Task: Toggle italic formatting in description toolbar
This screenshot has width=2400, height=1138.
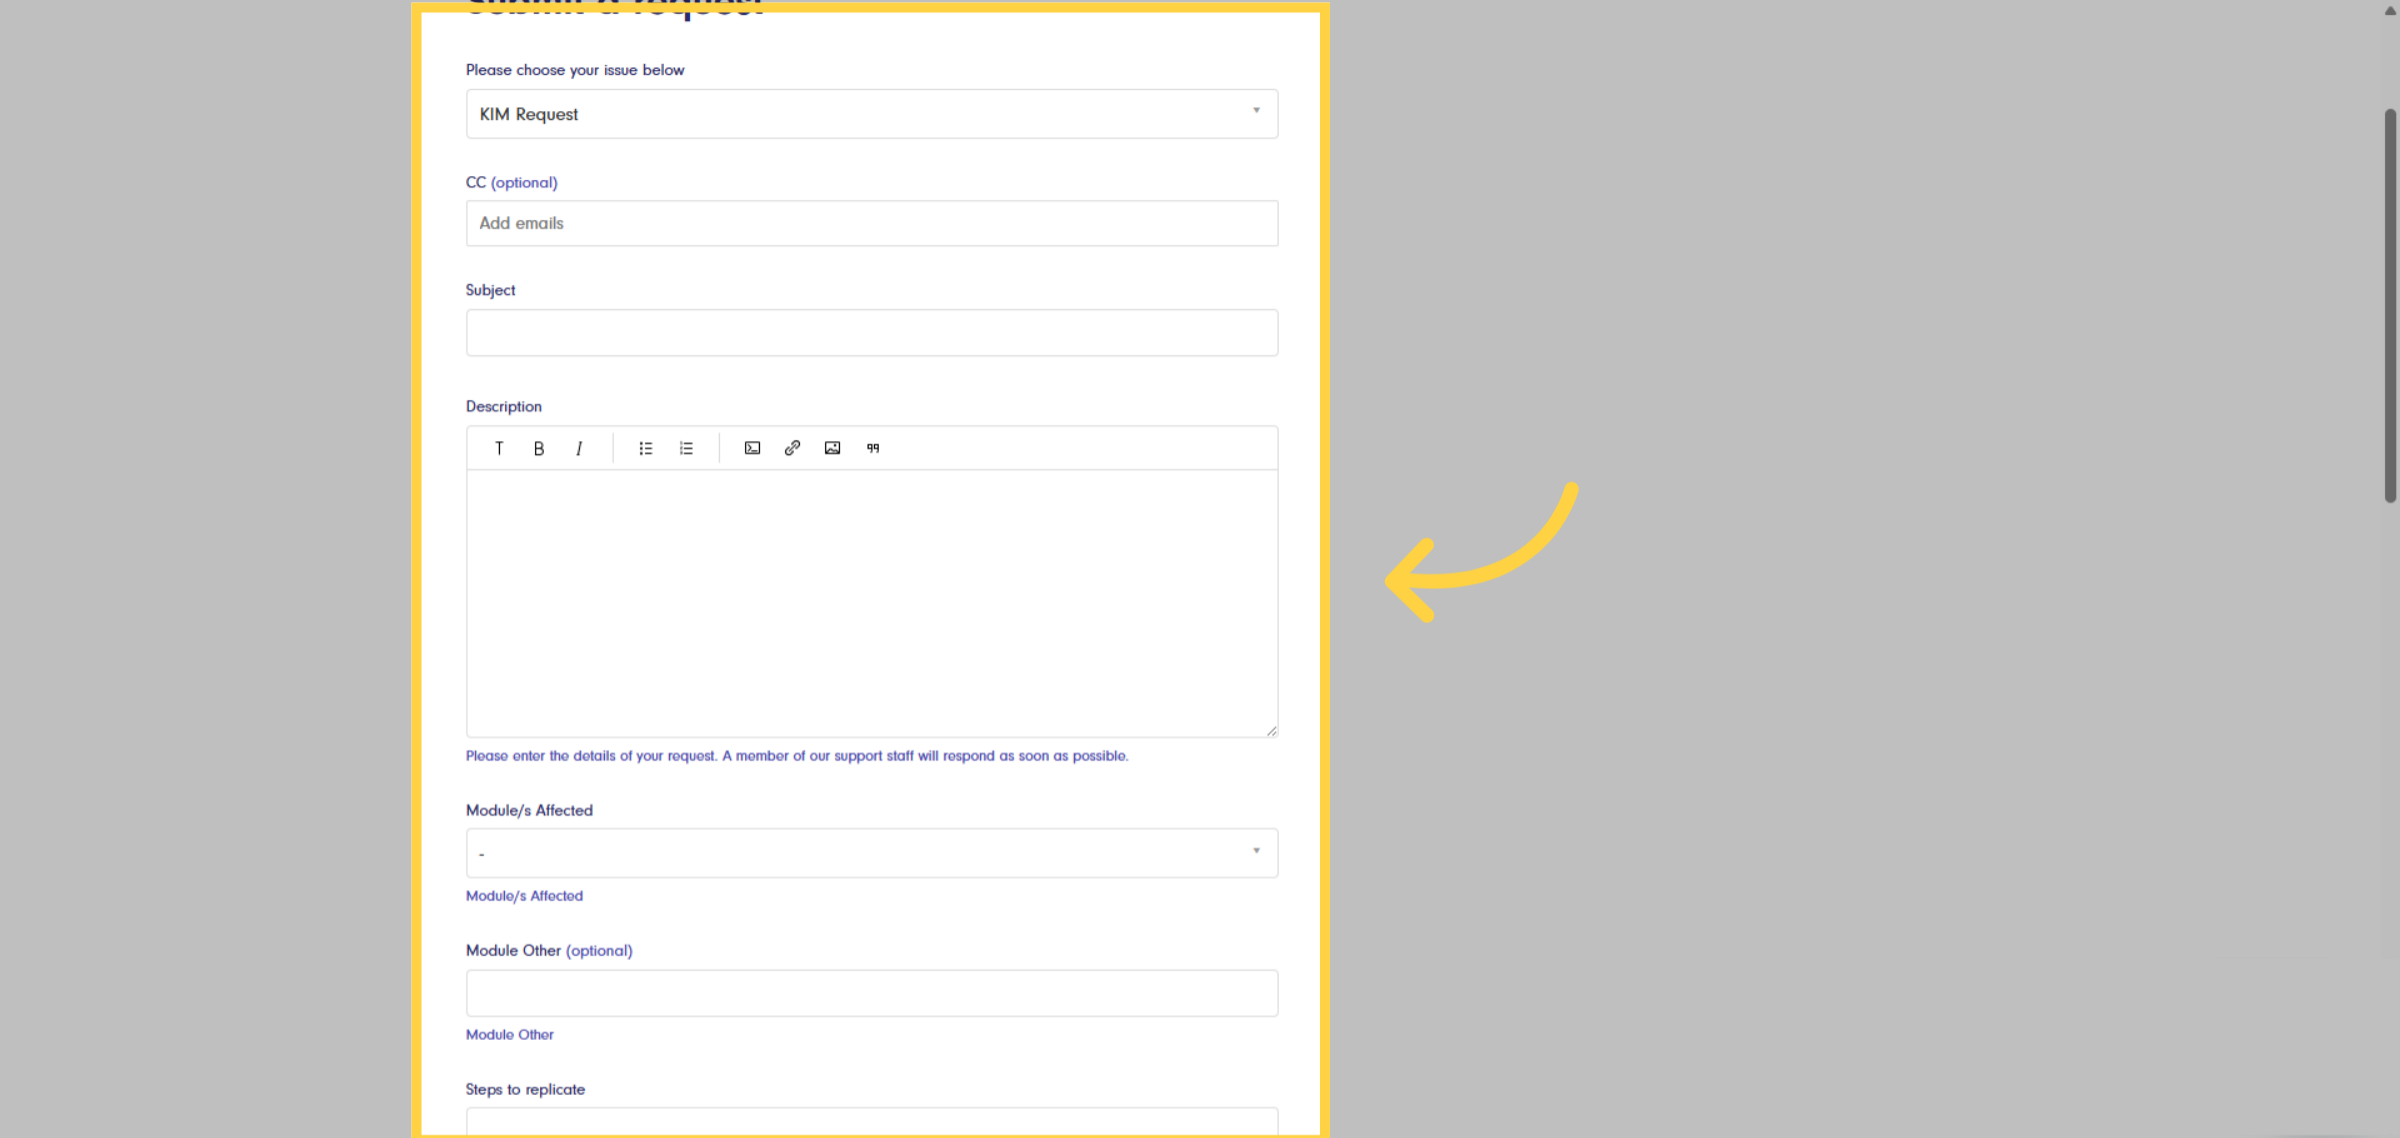Action: 579,448
